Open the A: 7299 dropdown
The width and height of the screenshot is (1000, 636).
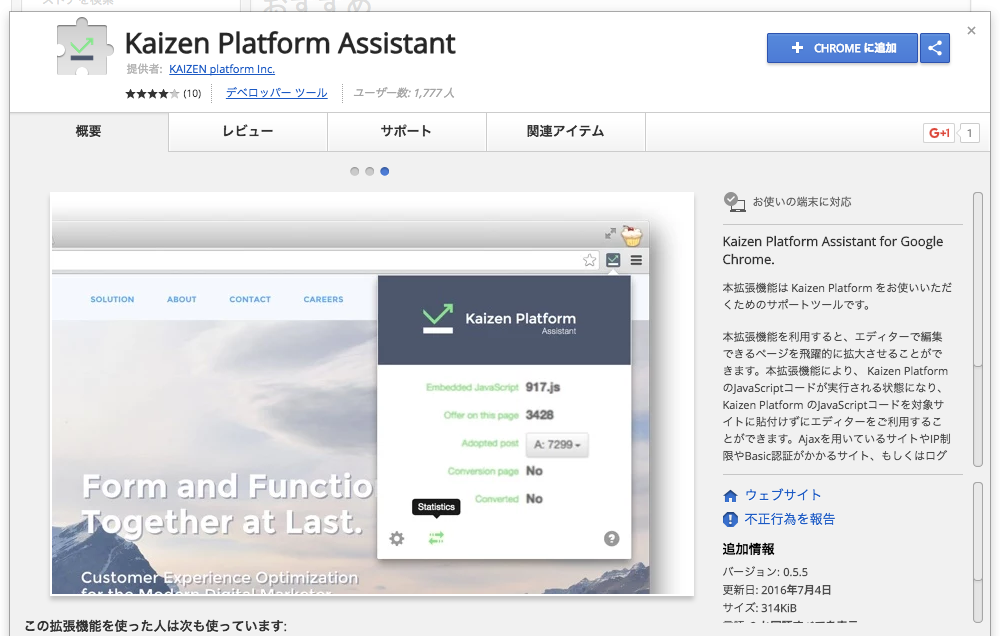[x=557, y=445]
